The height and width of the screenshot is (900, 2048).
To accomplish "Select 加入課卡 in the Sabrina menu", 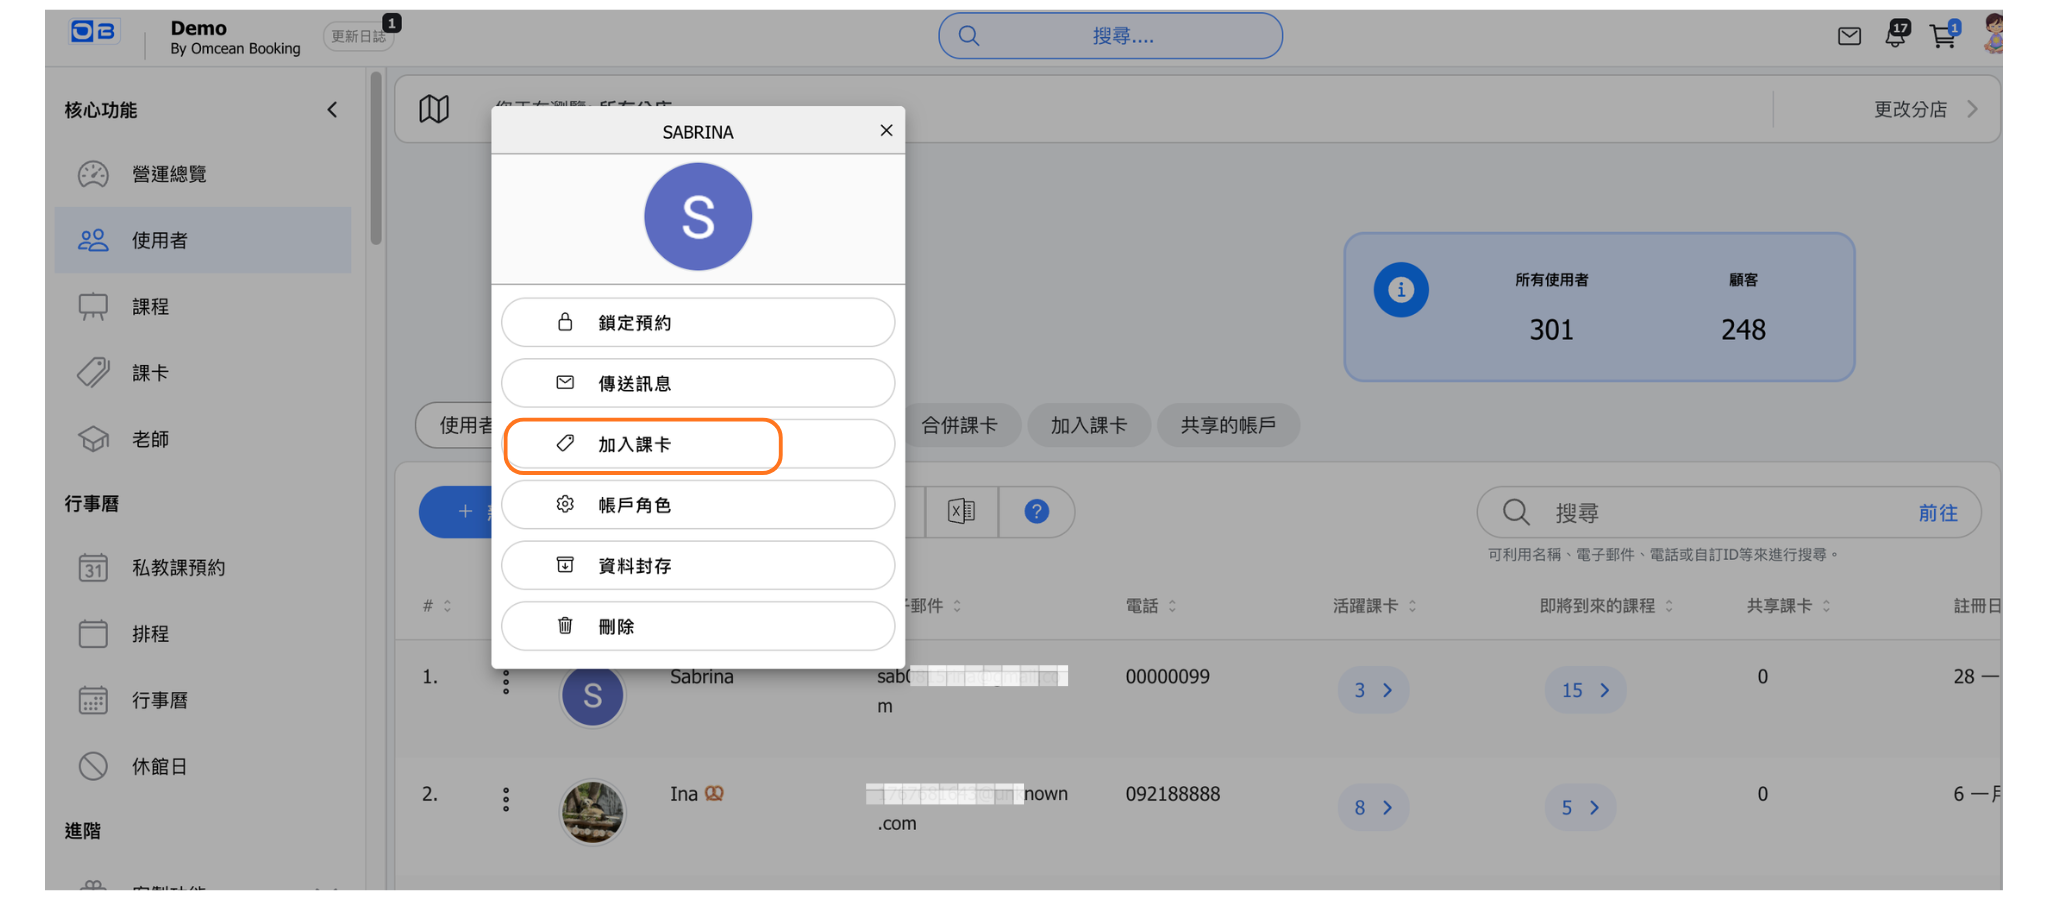I will click(x=697, y=445).
